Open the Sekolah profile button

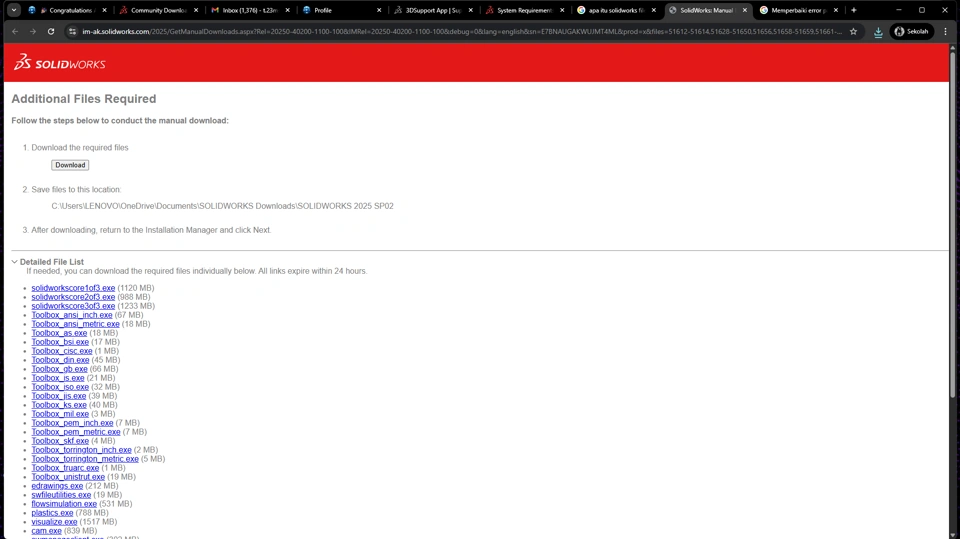pos(912,31)
